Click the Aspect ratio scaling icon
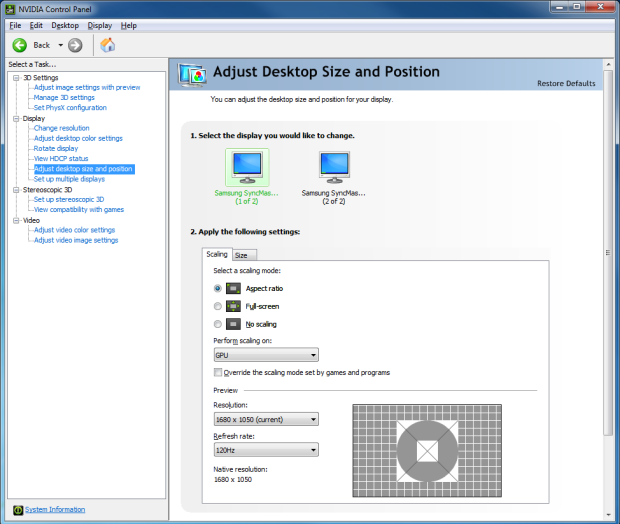The height and width of the screenshot is (524, 620). pyautogui.click(x=233, y=288)
